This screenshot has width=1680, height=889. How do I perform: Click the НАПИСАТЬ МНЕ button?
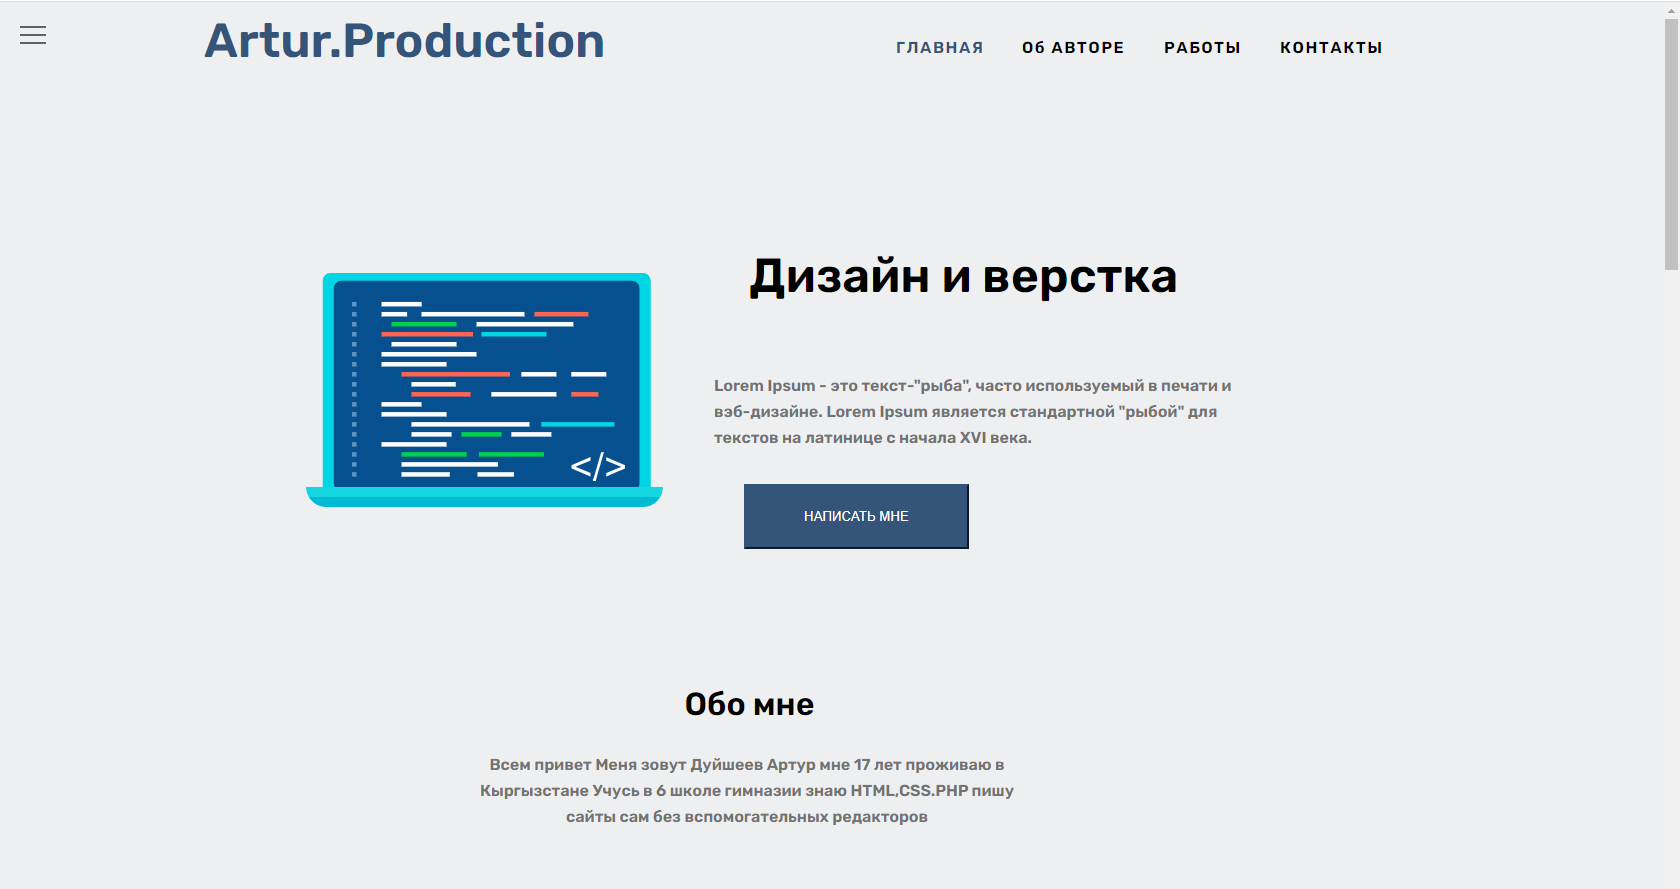tap(856, 516)
